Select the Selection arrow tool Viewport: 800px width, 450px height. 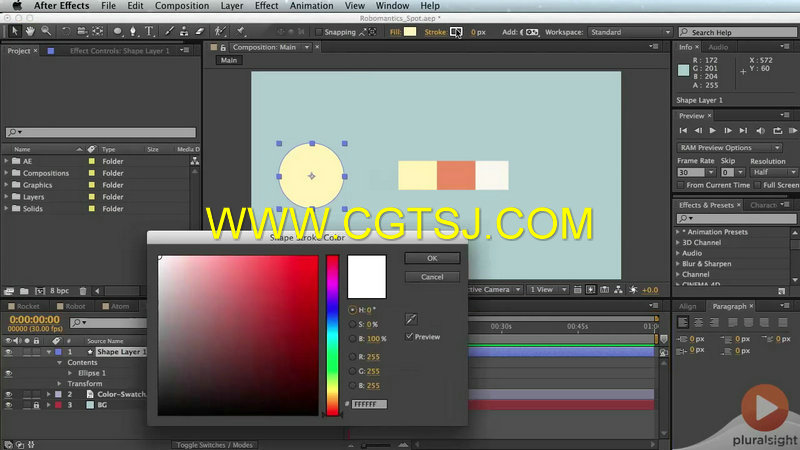14,31
